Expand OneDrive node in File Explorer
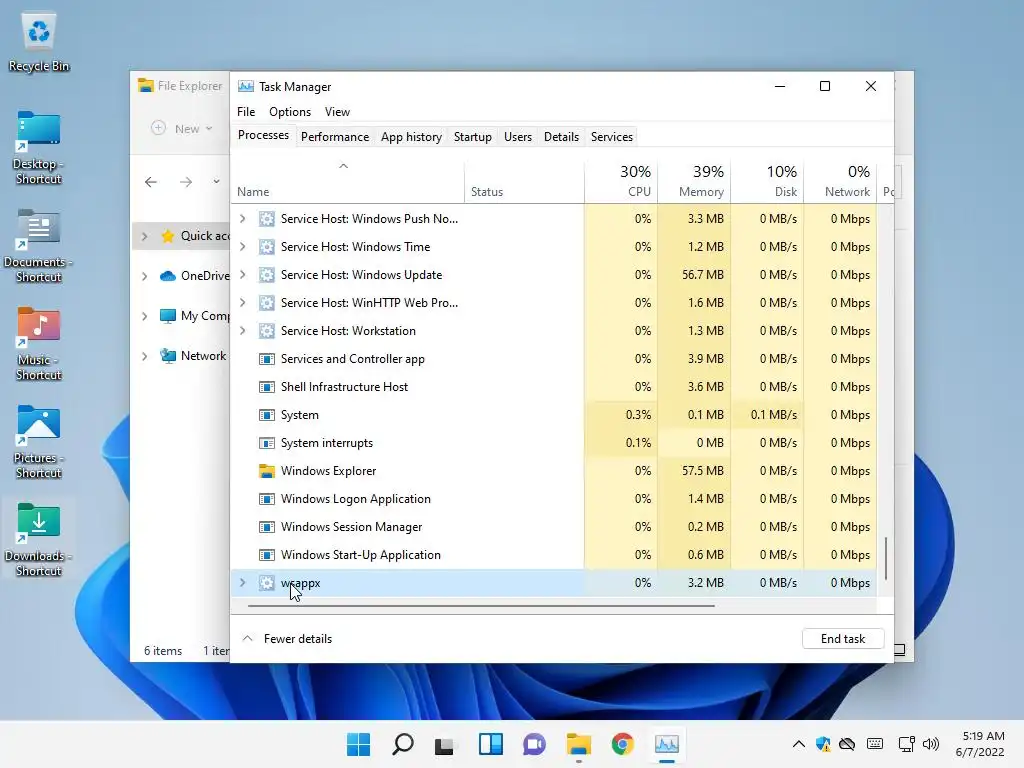This screenshot has height=768, width=1024. (x=144, y=276)
